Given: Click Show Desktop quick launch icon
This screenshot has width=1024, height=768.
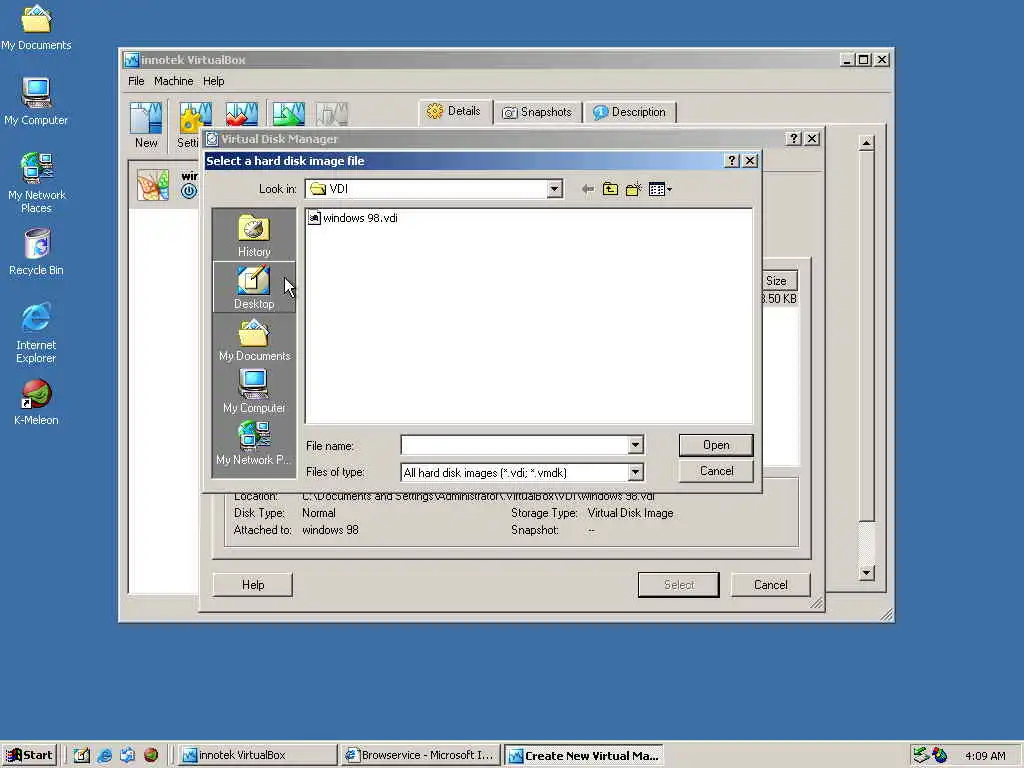Looking at the screenshot, I should (x=82, y=755).
